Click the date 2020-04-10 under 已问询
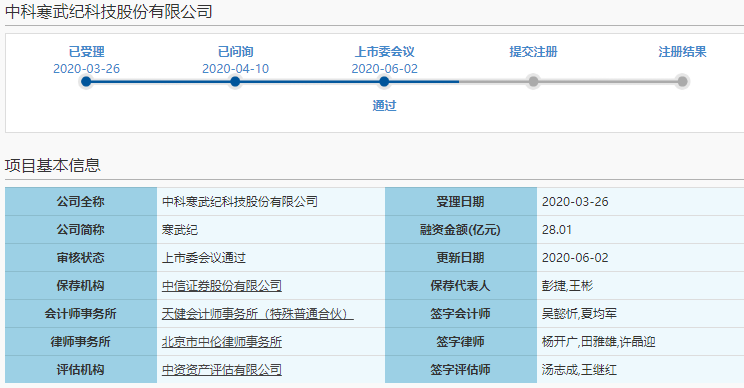The image size is (744, 388). point(235,69)
